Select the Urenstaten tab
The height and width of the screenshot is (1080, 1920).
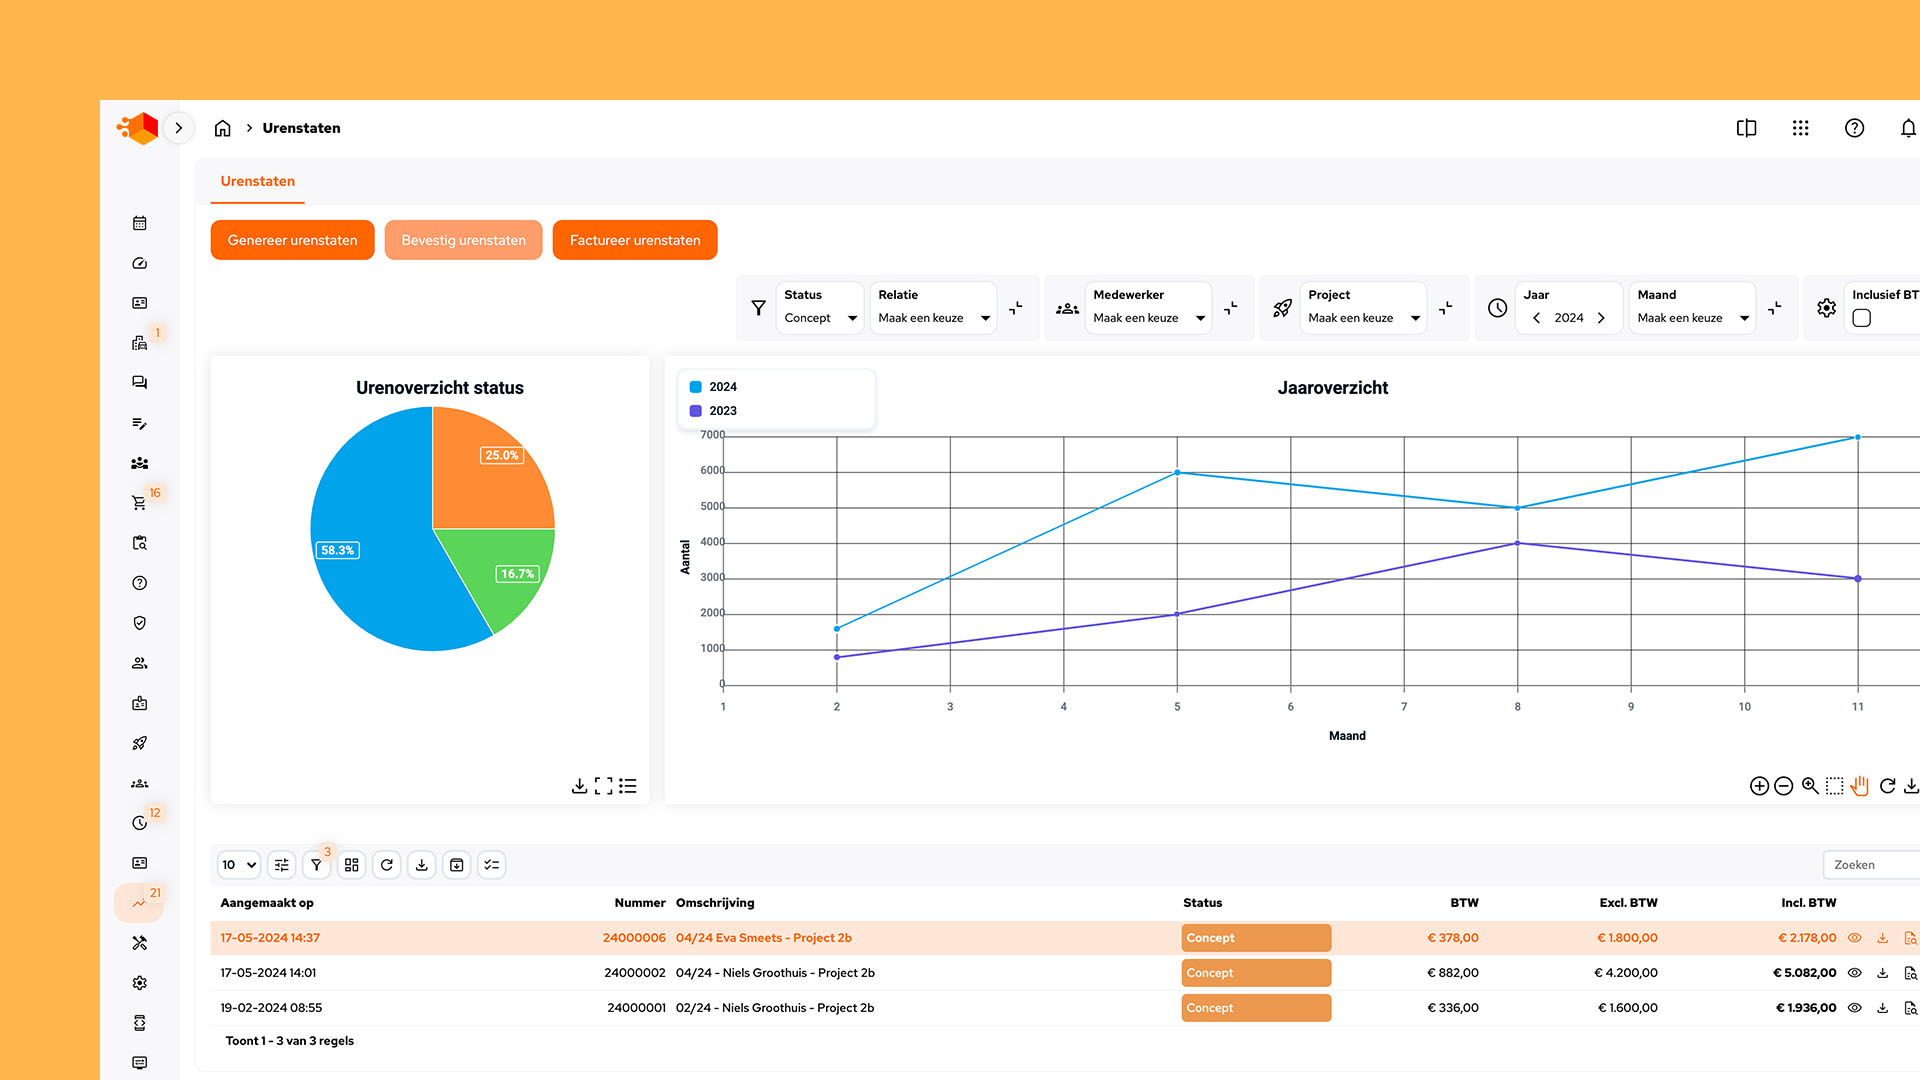(257, 181)
